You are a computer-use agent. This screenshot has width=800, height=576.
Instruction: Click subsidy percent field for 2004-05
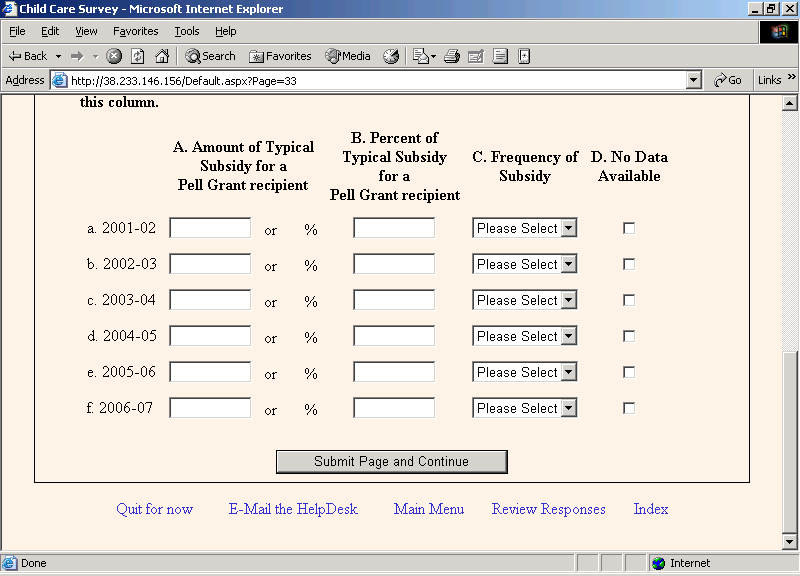pos(394,336)
